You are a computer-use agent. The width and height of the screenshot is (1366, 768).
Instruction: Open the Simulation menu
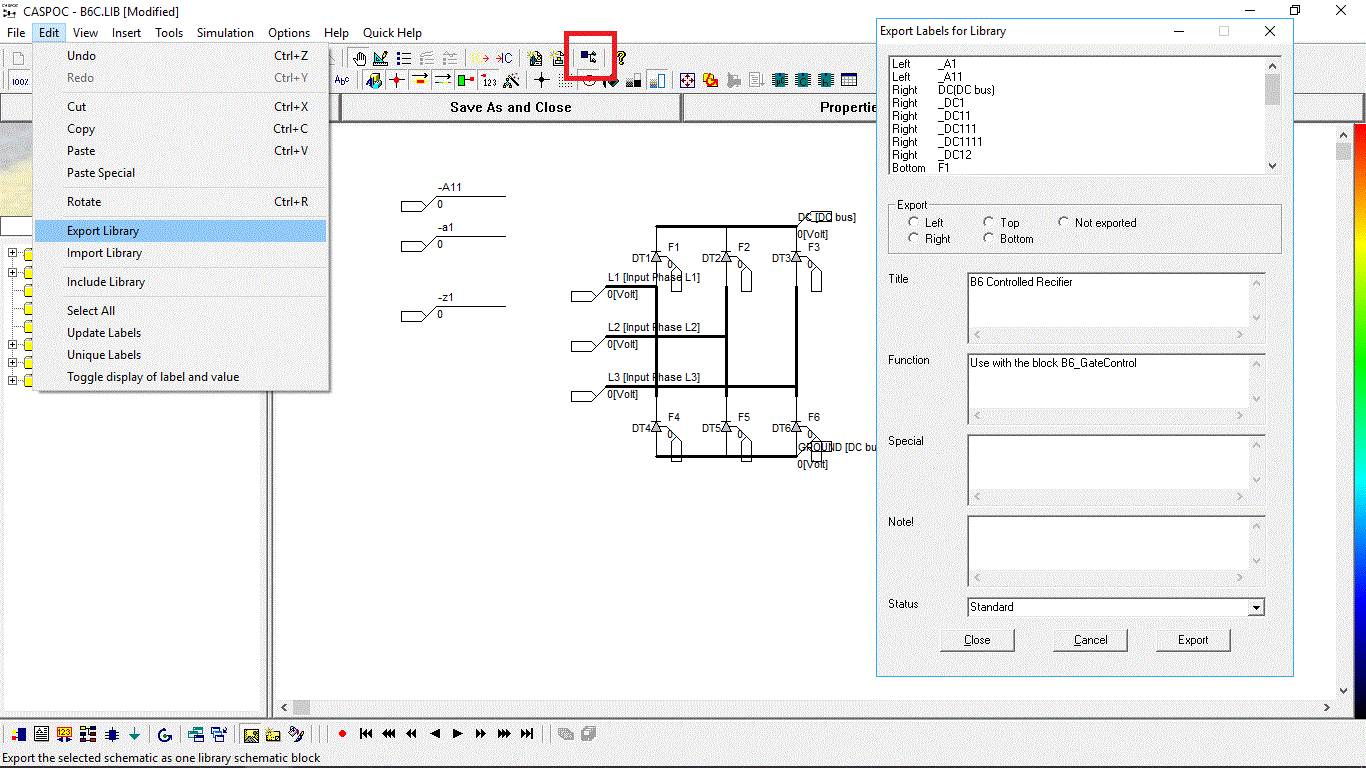pyautogui.click(x=225, y=33)
